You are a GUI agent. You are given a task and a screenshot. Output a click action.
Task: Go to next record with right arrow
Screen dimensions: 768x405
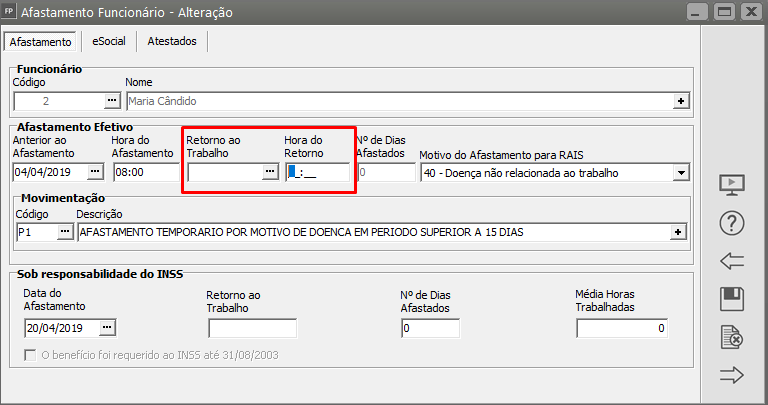pos(732,376)
